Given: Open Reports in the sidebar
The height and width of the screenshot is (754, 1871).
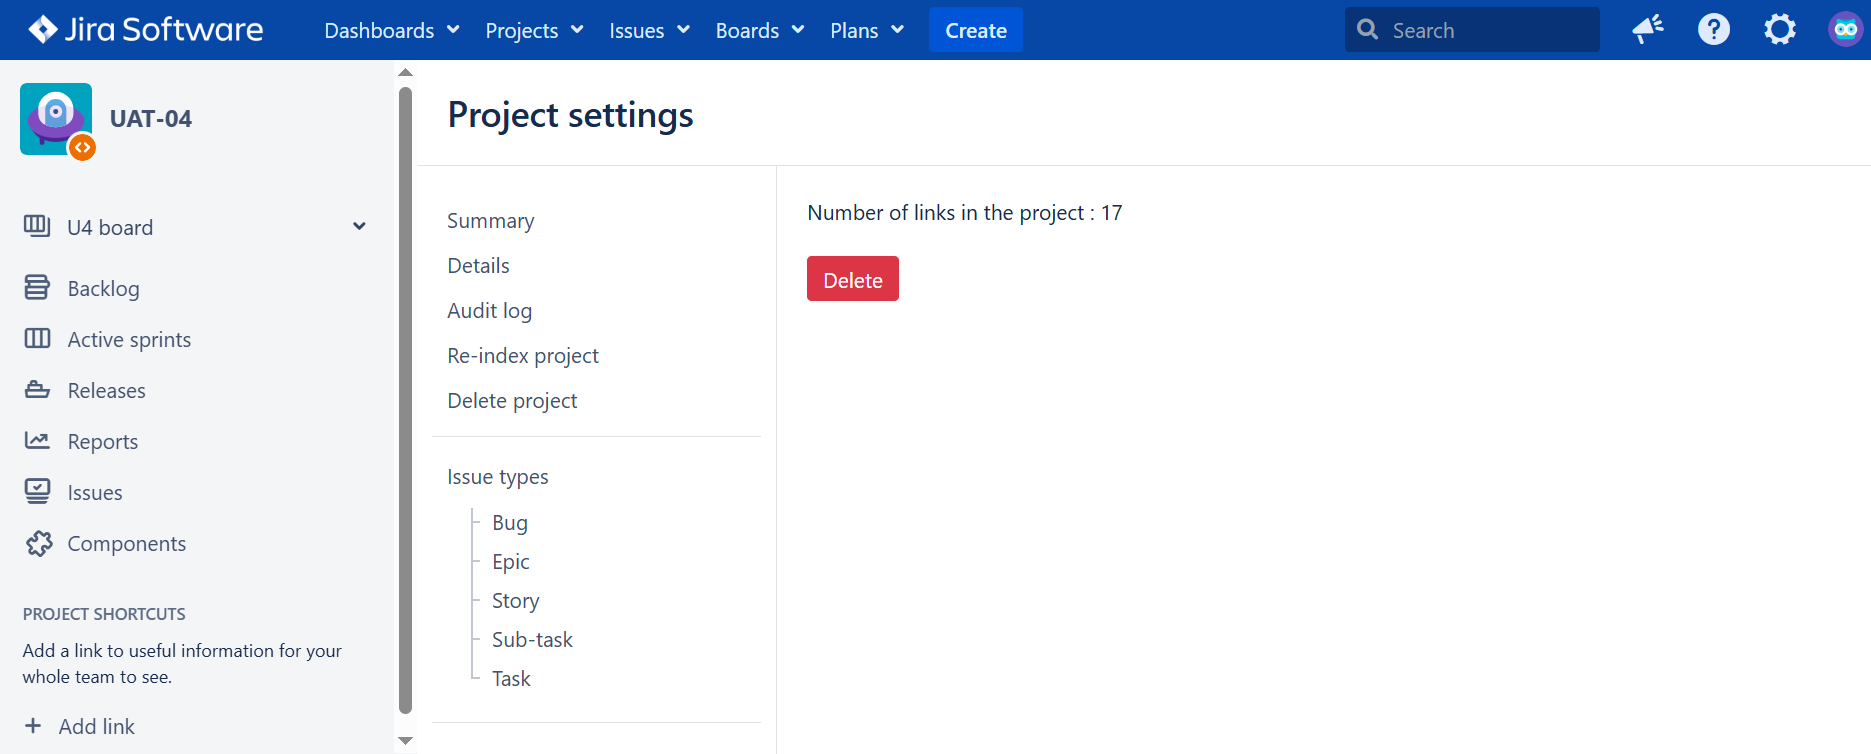Looking at the screenshot, I should point(102,442).
